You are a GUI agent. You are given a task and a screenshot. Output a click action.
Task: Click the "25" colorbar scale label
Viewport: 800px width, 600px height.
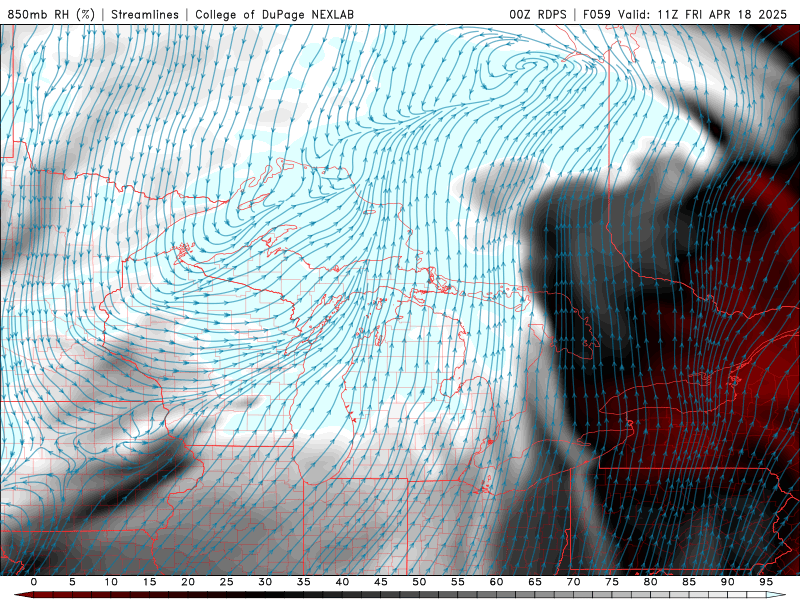click(227, 582)
